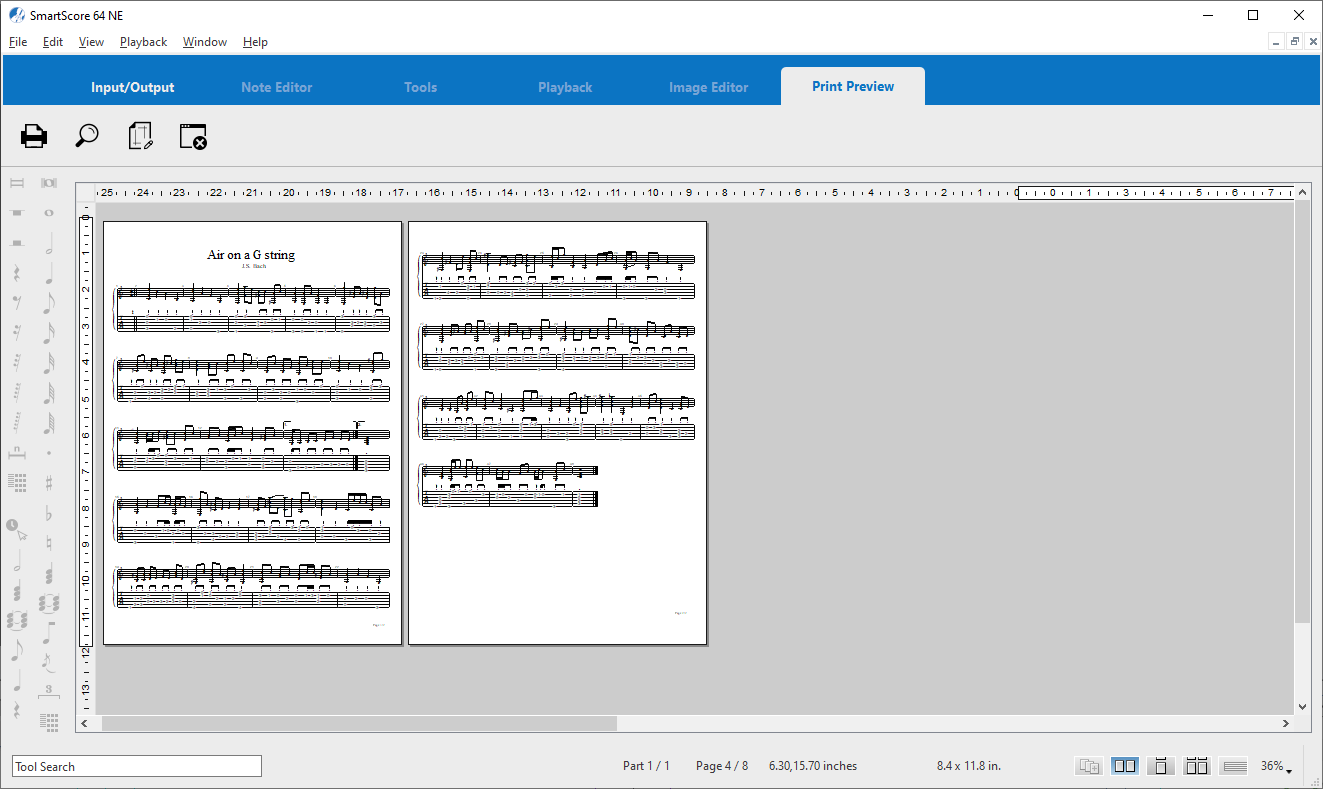Select the natural accidental in the palette
The image size is (1323, 789).
pos(48,543)
